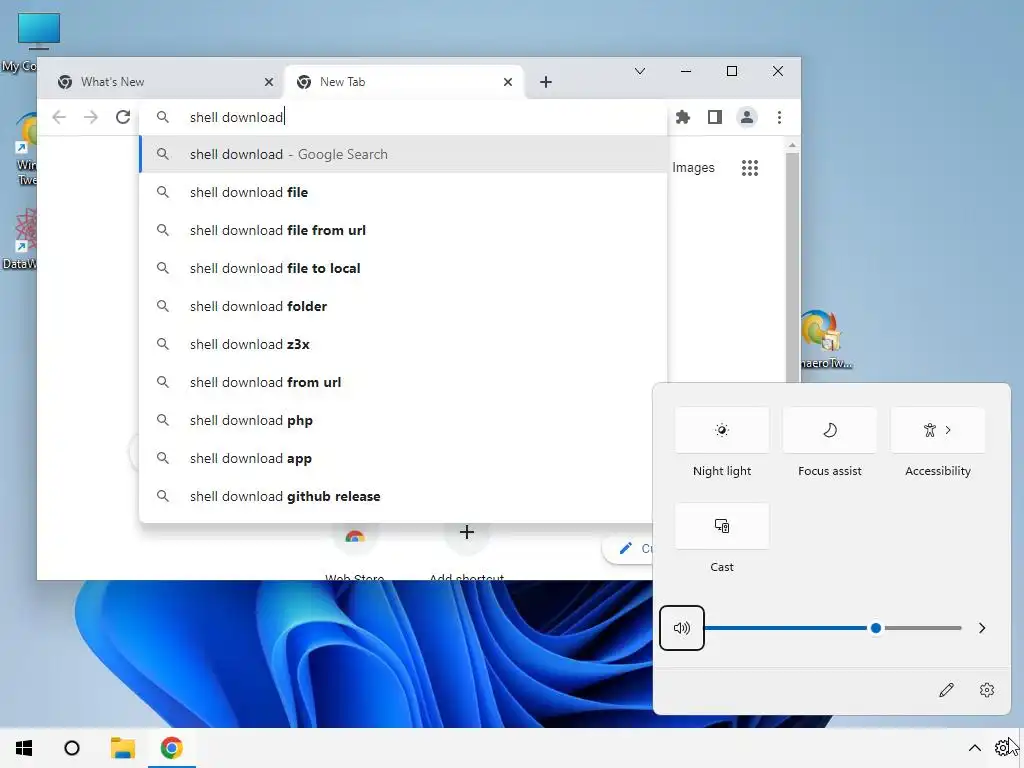Open settings from quick settings gear
Viewport: 1024px width, 768px height.
(987, 690)
